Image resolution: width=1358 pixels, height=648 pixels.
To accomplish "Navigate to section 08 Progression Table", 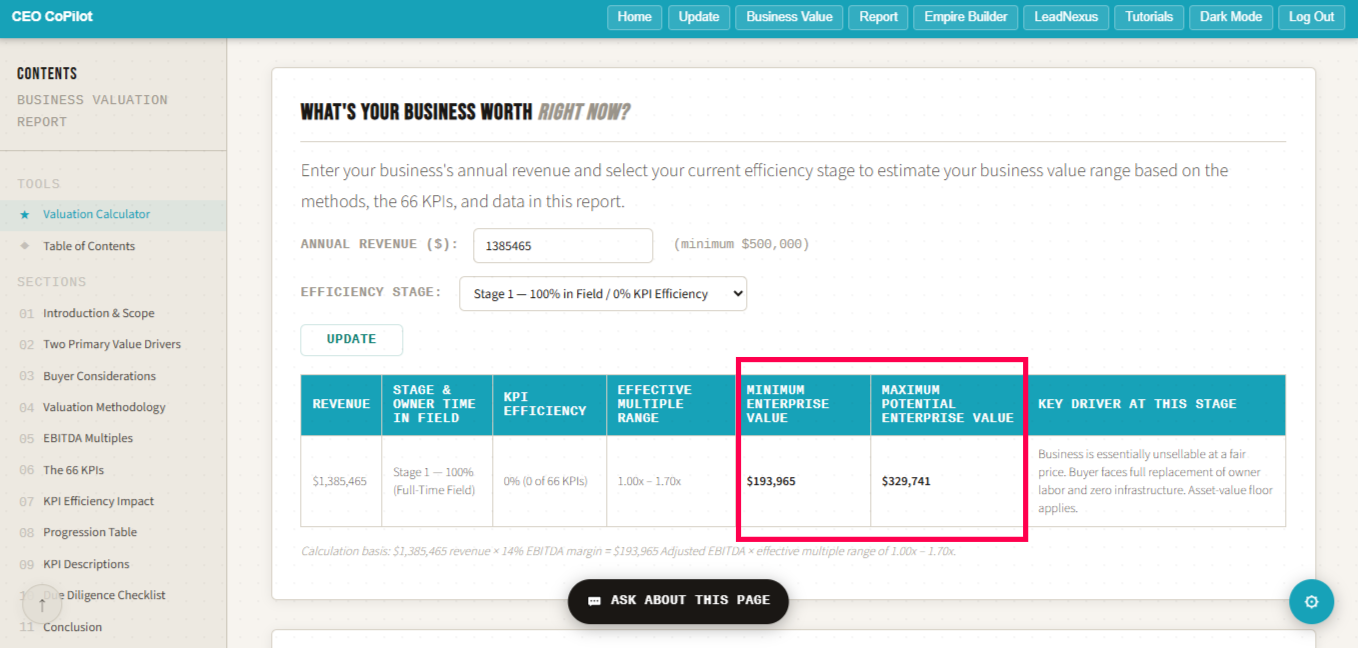I will click(90, 532).
